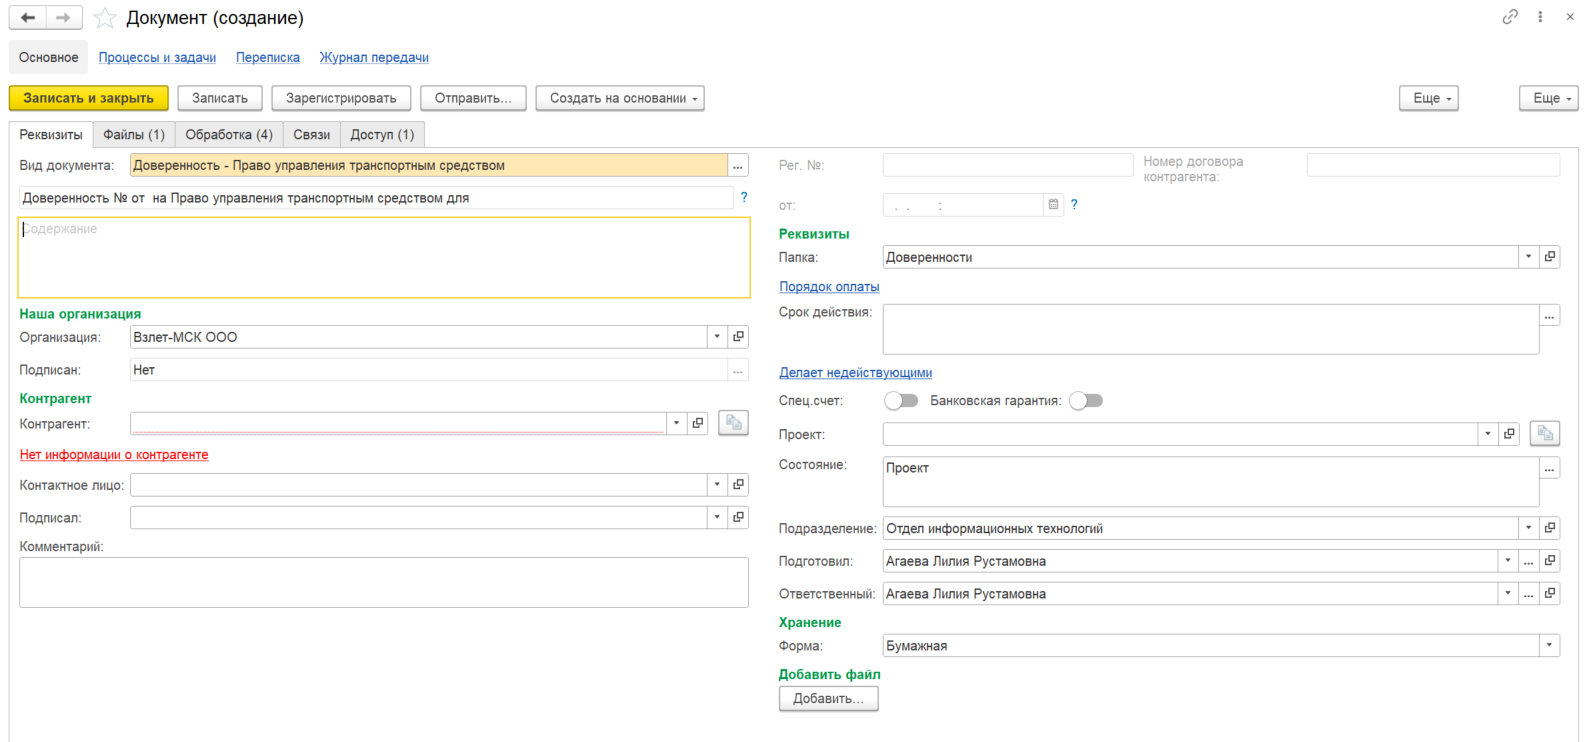Open Ответственный record icon

pos(1549,593)
